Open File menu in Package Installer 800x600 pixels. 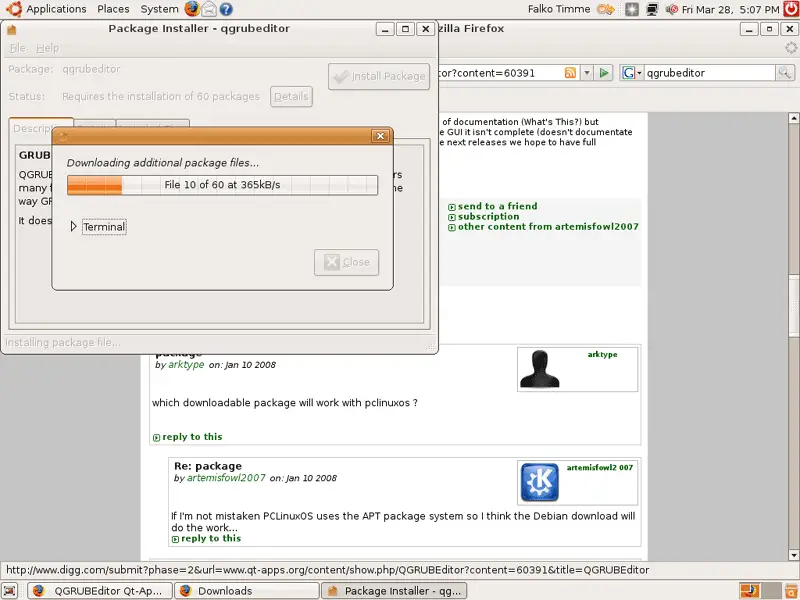17,48
